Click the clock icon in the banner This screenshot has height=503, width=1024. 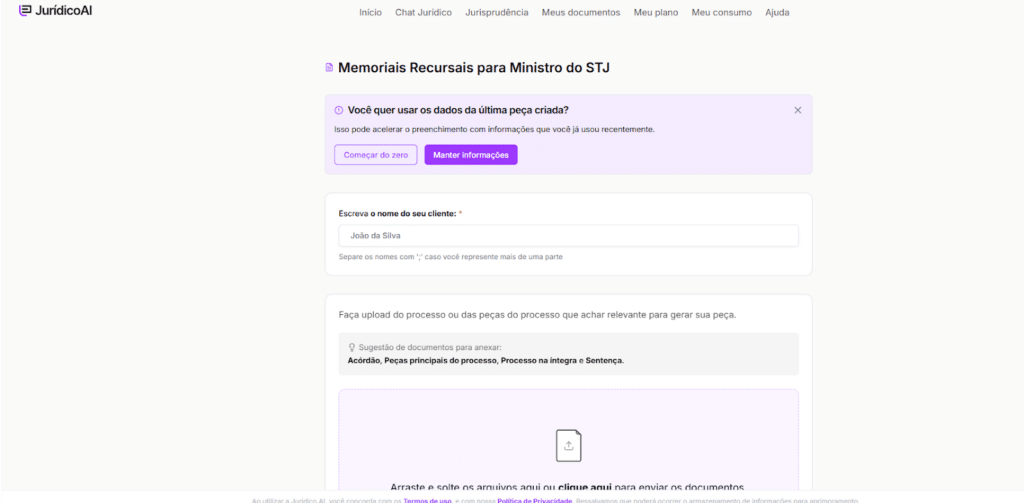(x=339, y=110)
